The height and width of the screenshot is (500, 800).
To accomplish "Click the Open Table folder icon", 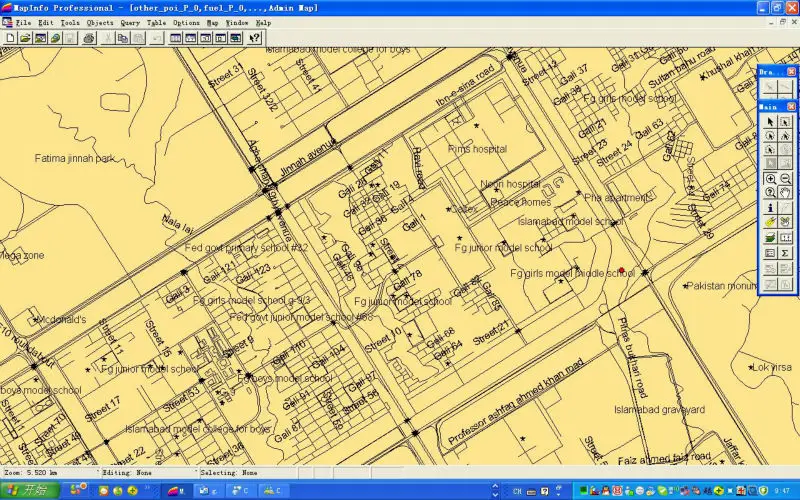I will 25,38.
